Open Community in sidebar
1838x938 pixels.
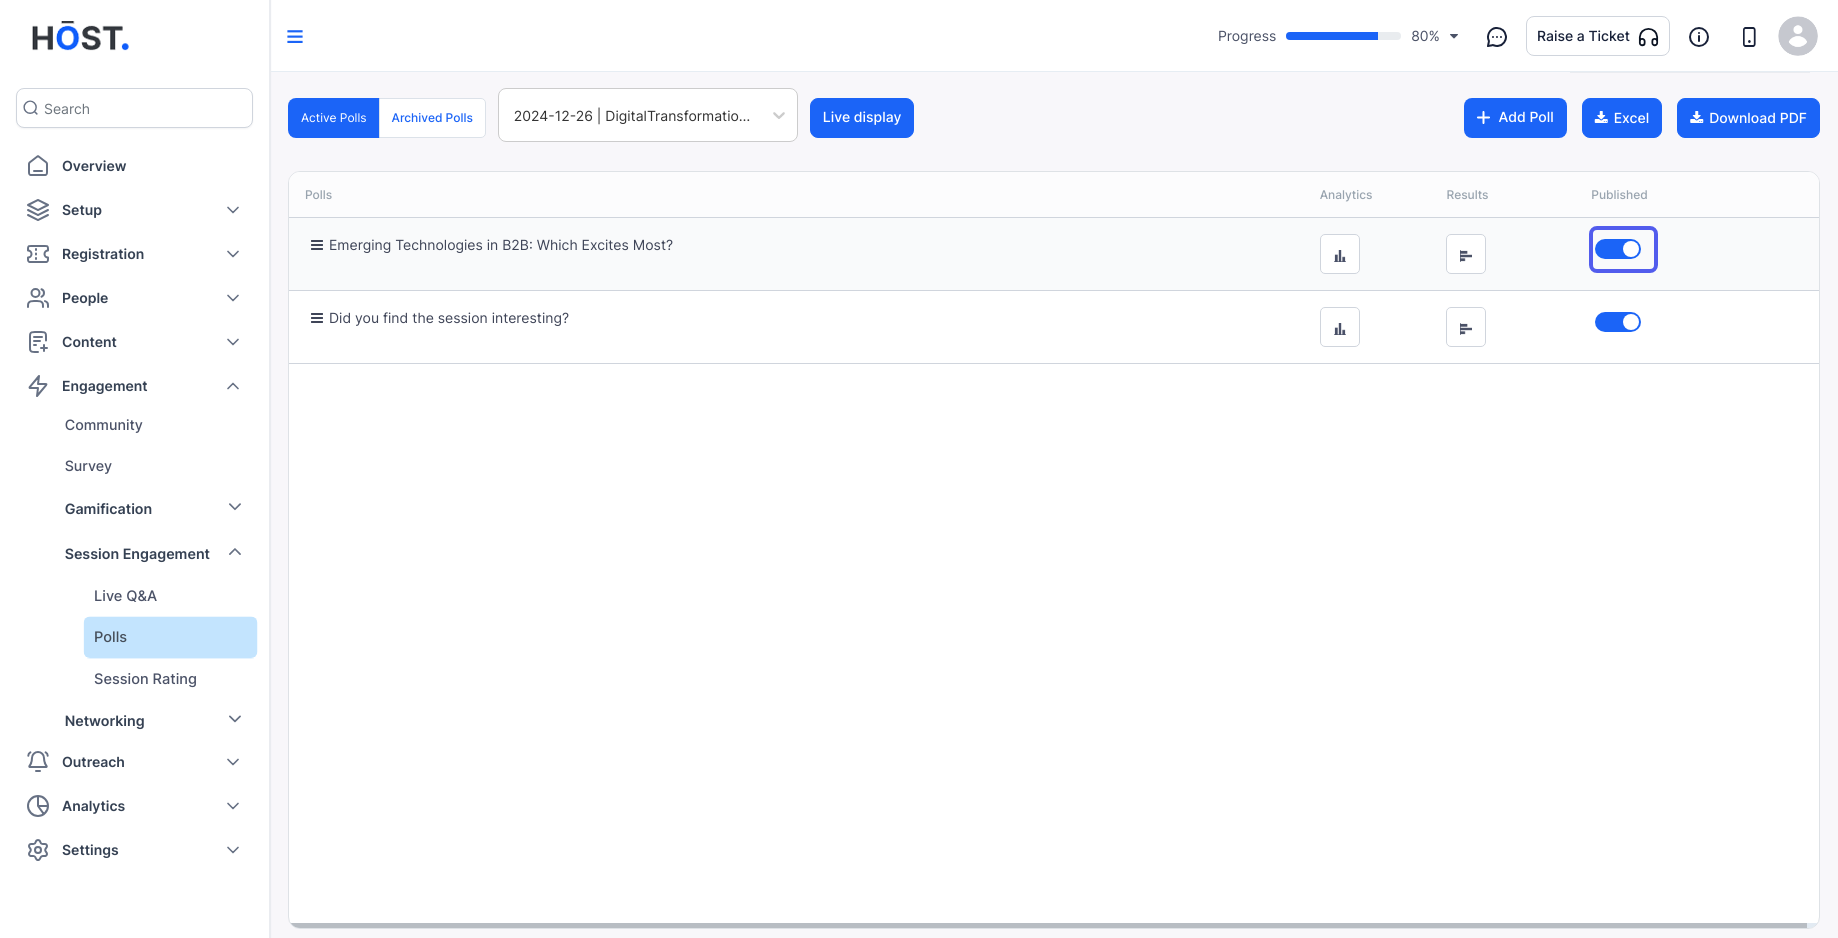click(104, 425)
